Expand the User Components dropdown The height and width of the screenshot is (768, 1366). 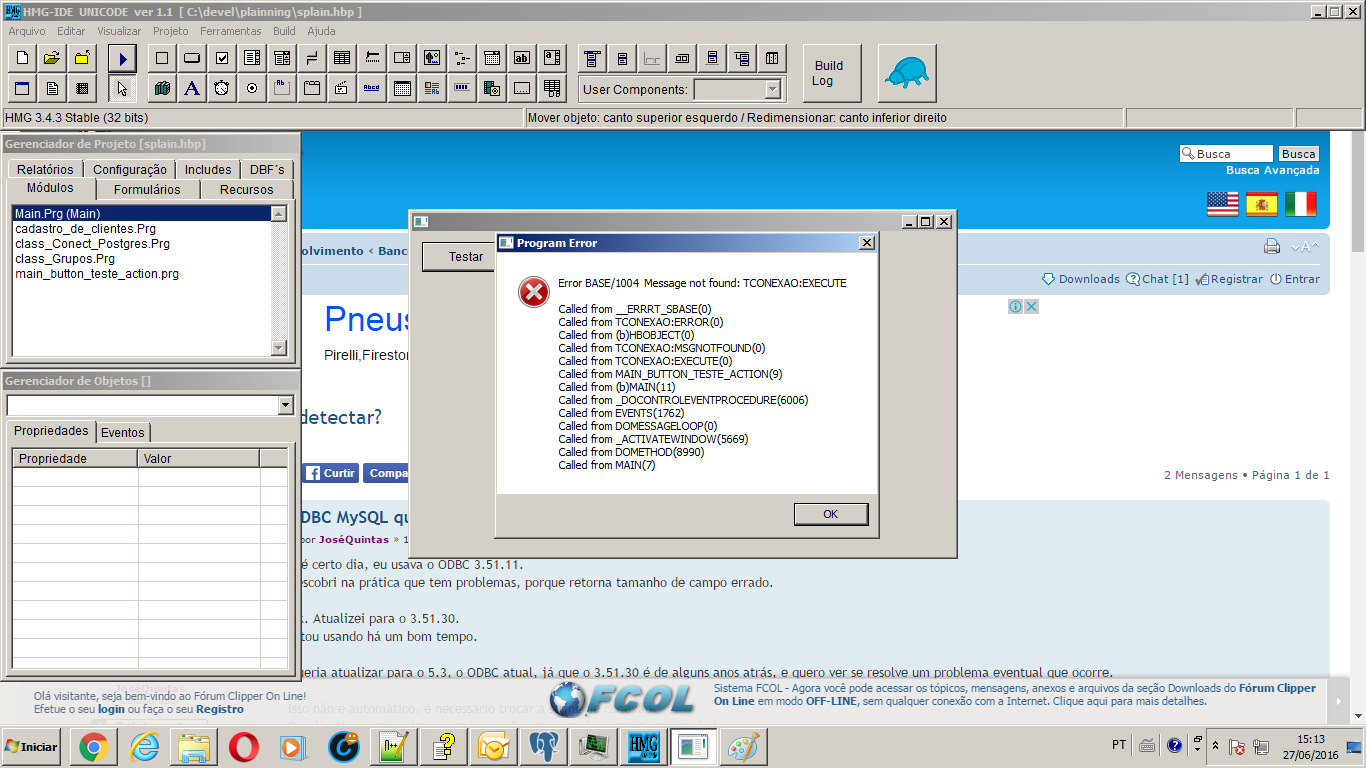click(772, 90)
